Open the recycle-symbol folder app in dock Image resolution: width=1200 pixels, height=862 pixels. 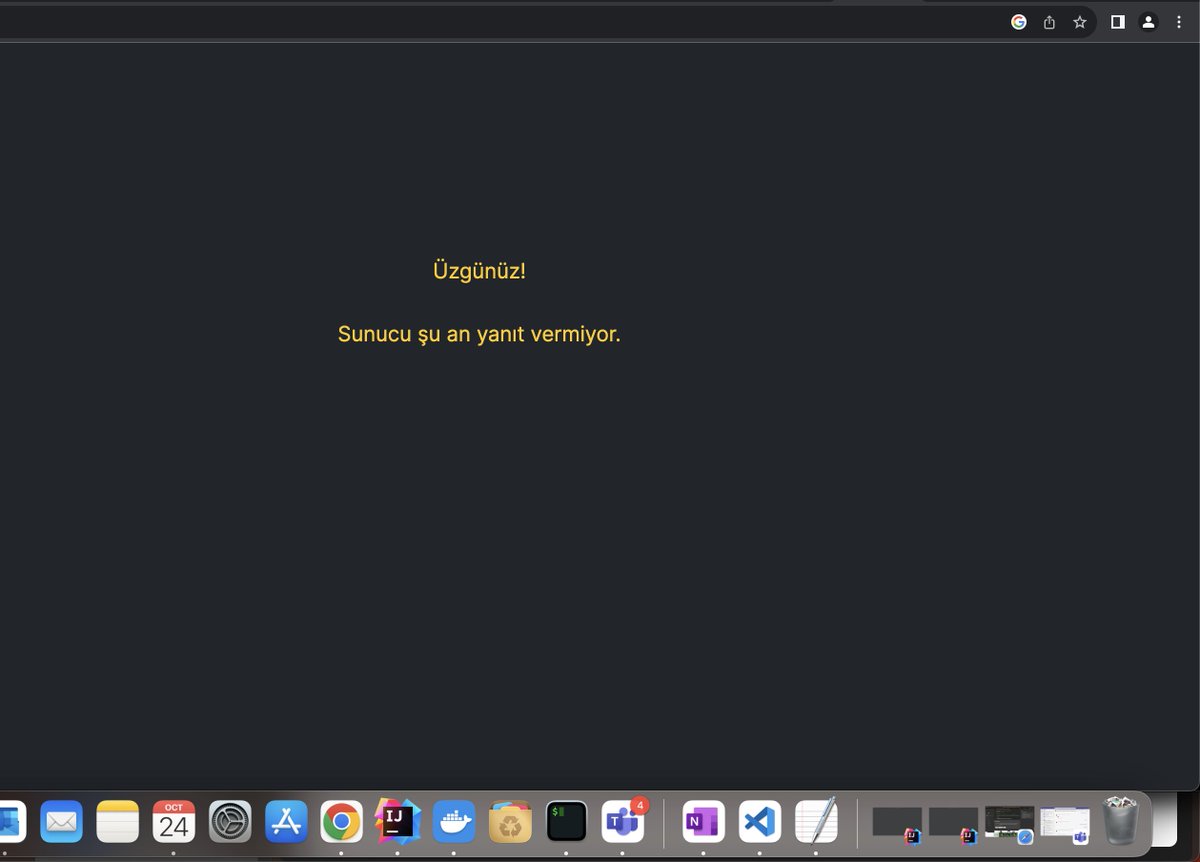(x=510, y=822)
